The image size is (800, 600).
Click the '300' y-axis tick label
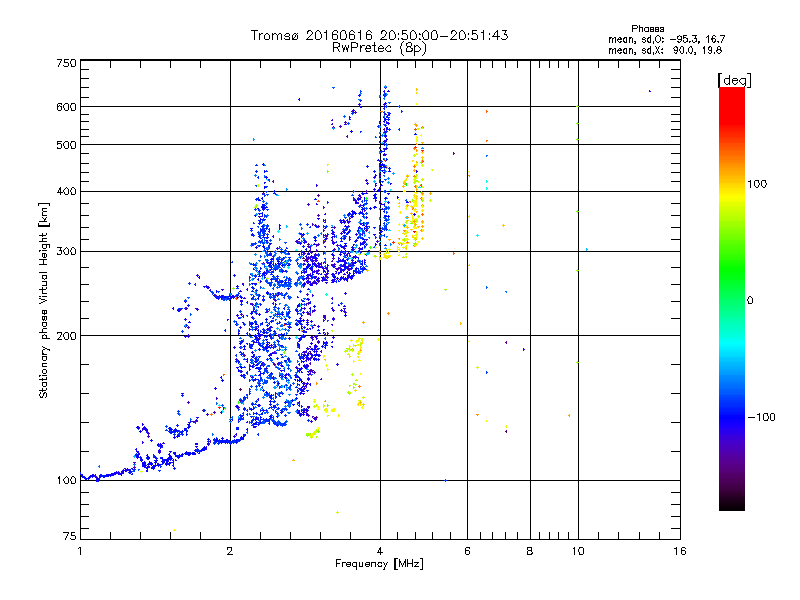pos(67,252)
